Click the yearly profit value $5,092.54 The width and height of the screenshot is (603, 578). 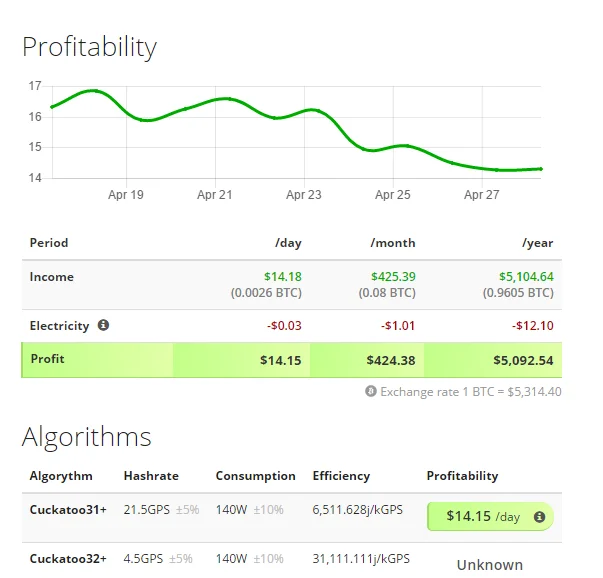coord(521,359)
